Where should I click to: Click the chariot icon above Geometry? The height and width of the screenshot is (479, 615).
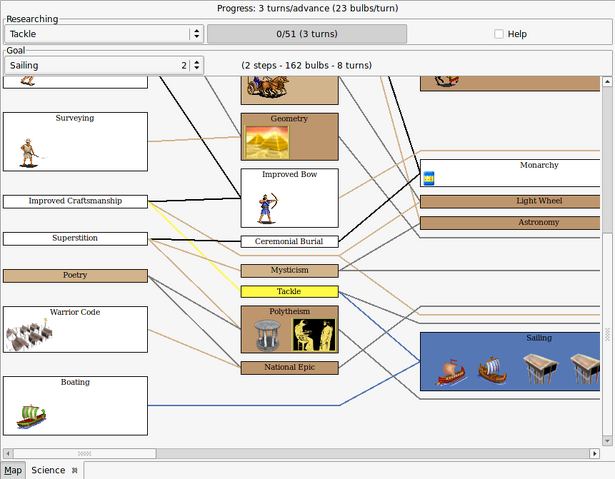268,86
